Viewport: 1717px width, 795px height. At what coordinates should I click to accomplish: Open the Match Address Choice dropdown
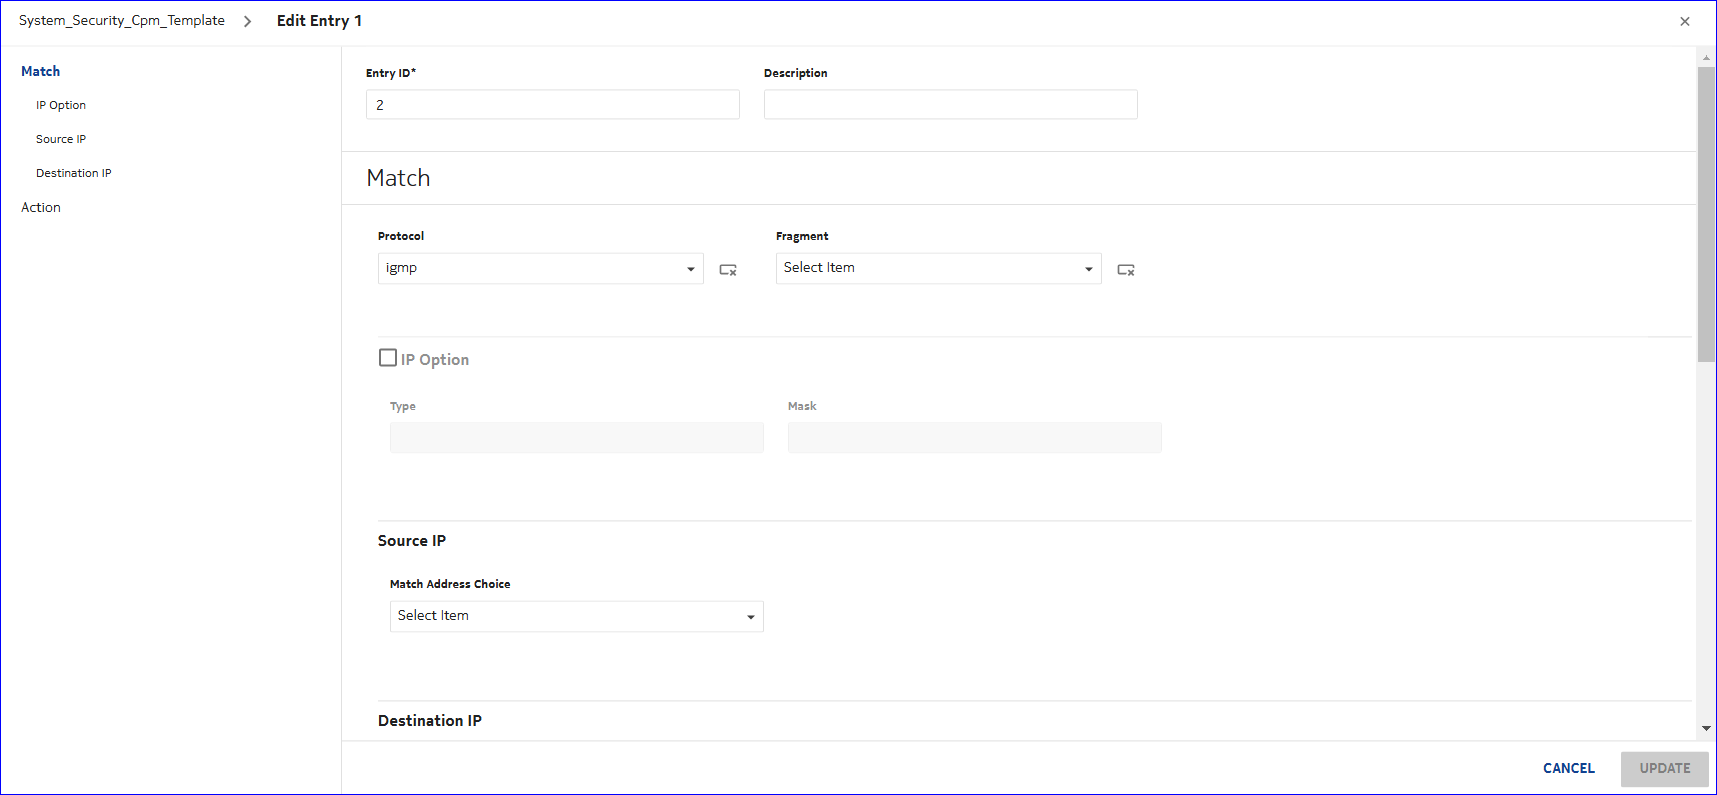576,616
